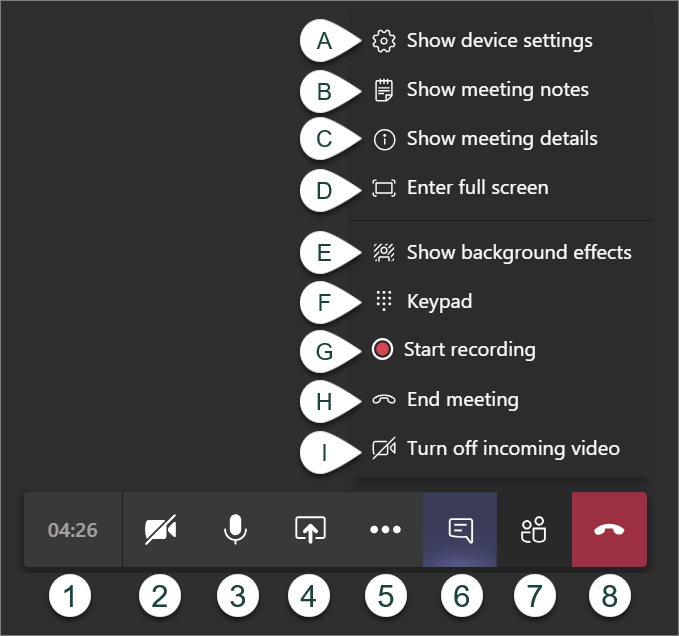Viewport: 679px width, 636px height.
Task: Click the 04:26 meeting timer
Action: pos(73,530)
